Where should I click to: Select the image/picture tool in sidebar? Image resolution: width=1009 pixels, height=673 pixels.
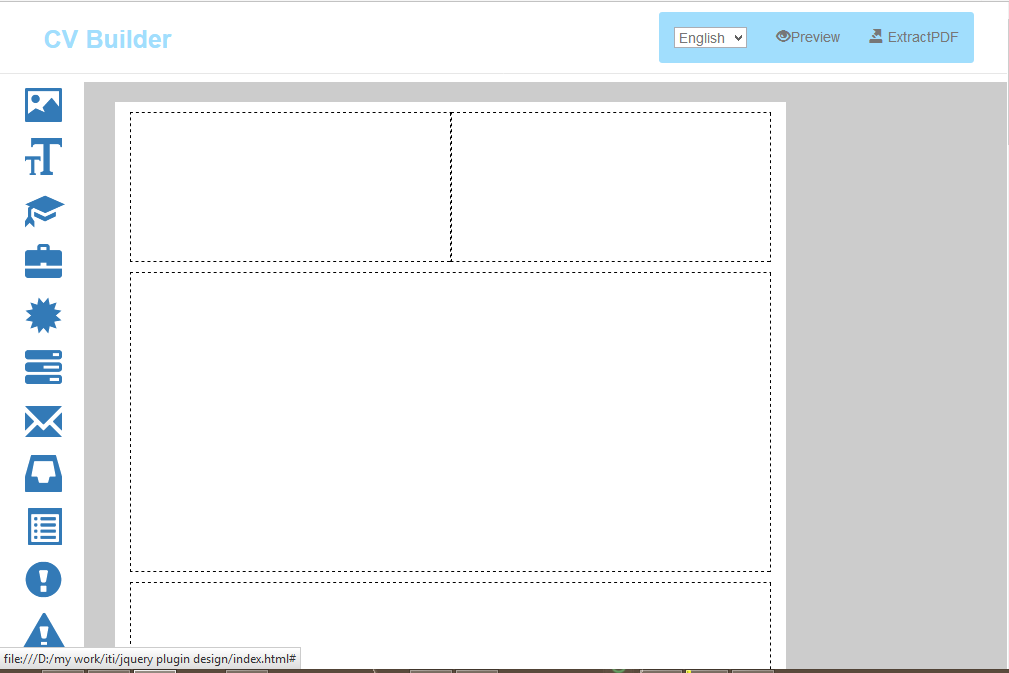tap(43, 105)
